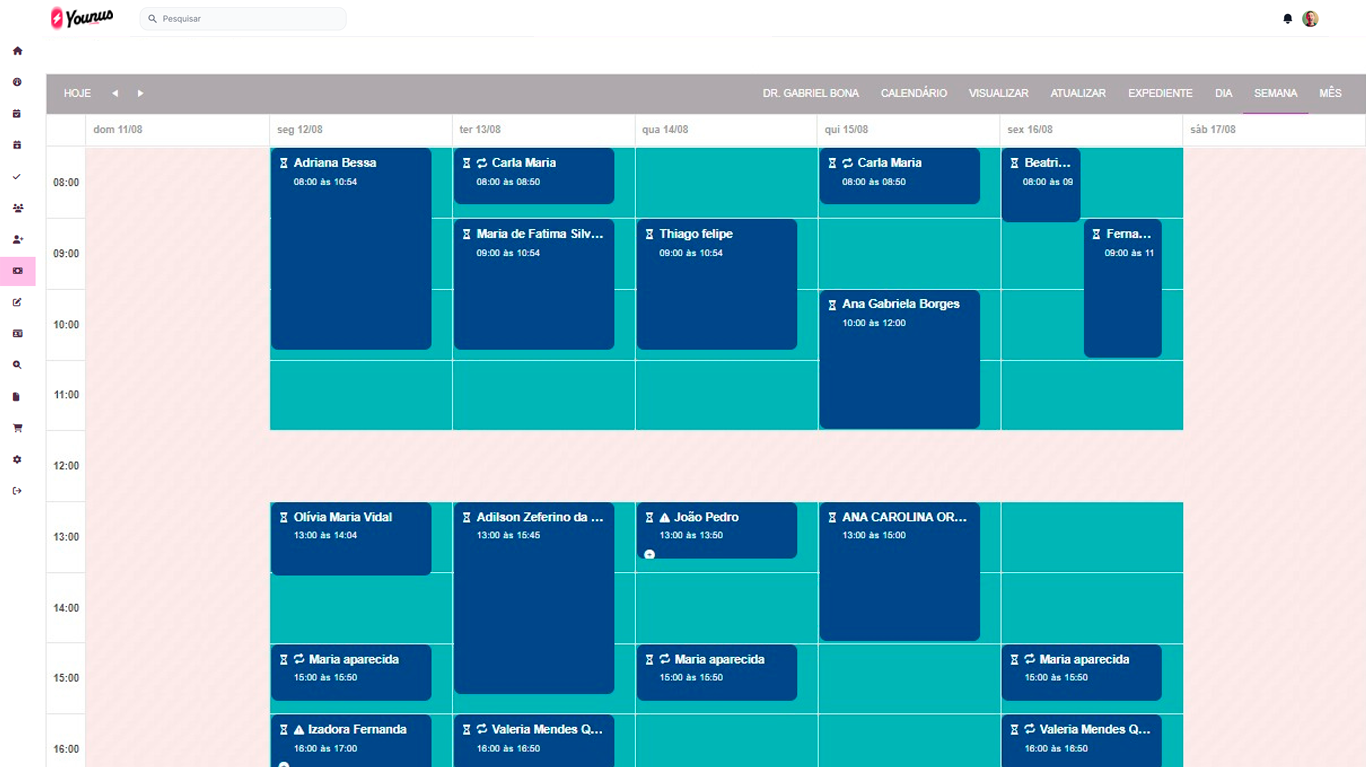Image resolution: width=1366 pixels, height=768 pixels.
Task: Click the ATUALIZAR button
Action: pyautogui.click(x=1078, y=94)
